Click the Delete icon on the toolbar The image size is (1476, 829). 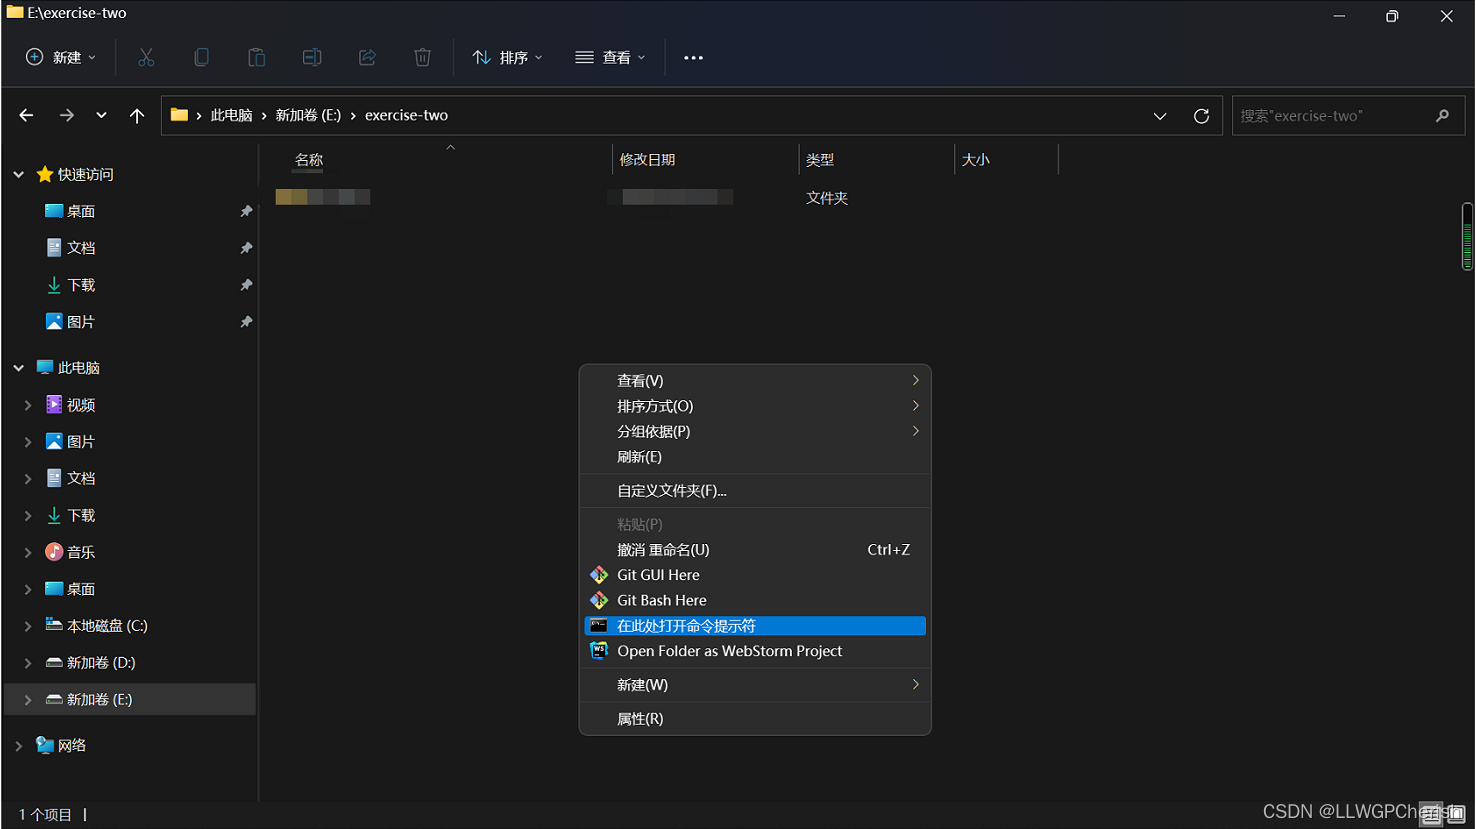(x=422, y=57)
